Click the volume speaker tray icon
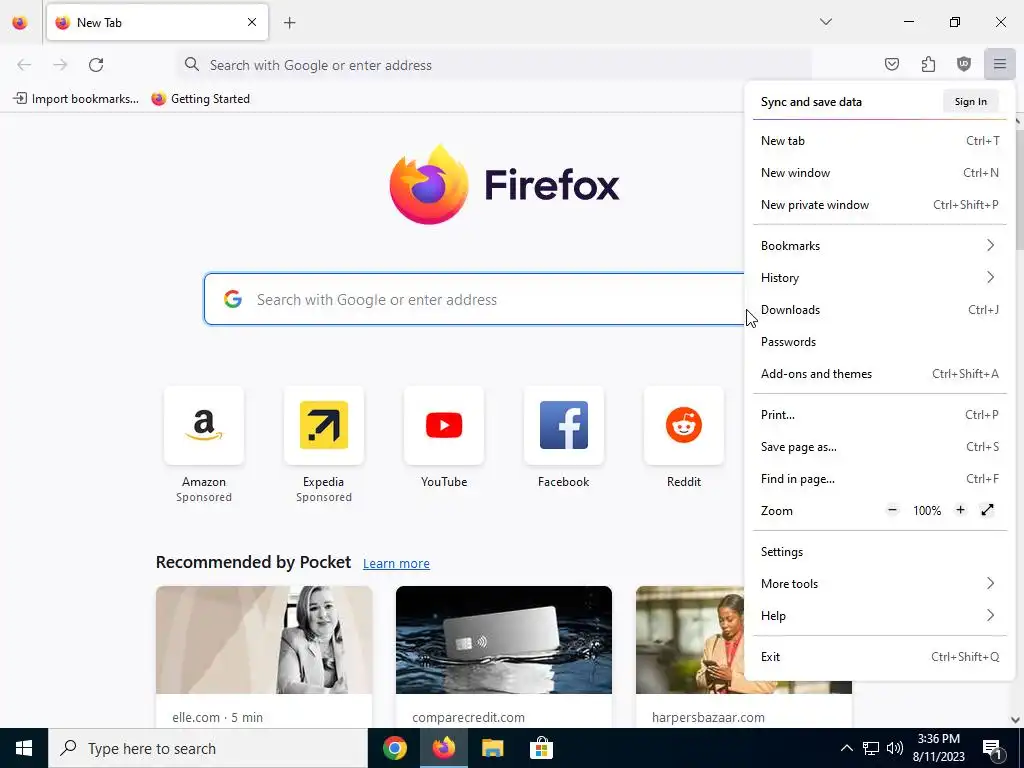Screen dimensions: 1024x768 pos(895,748)
